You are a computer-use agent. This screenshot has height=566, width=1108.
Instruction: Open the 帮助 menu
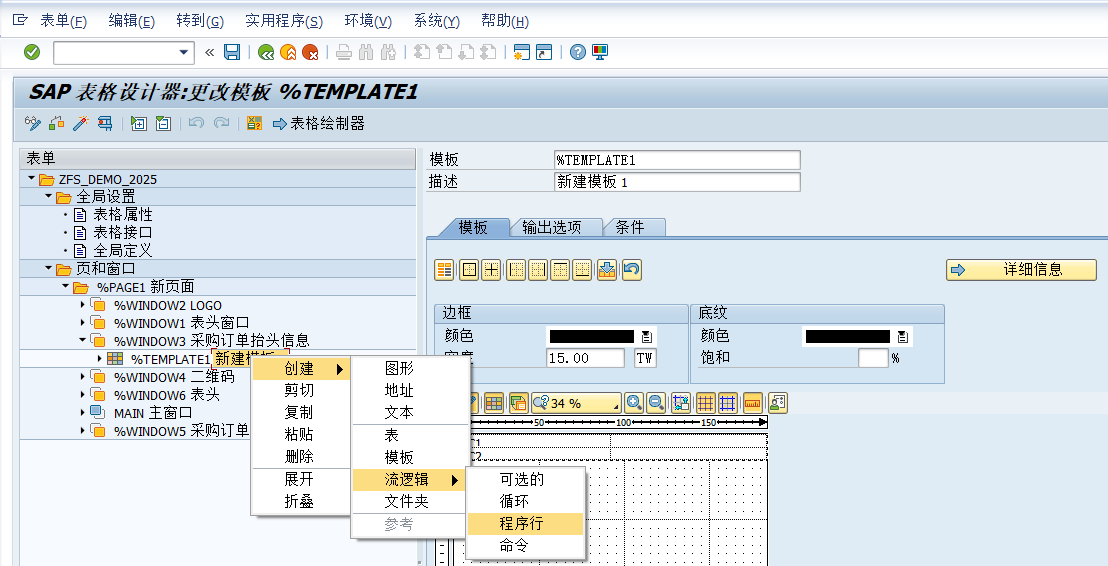(505, 21)
